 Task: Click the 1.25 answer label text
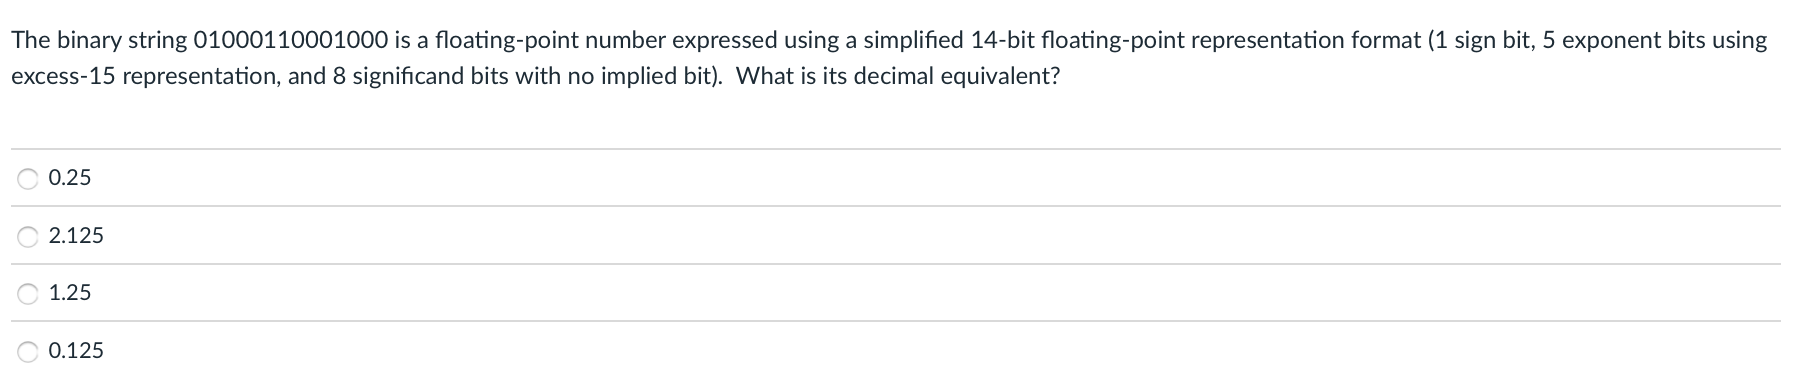[x=70, y=293]
